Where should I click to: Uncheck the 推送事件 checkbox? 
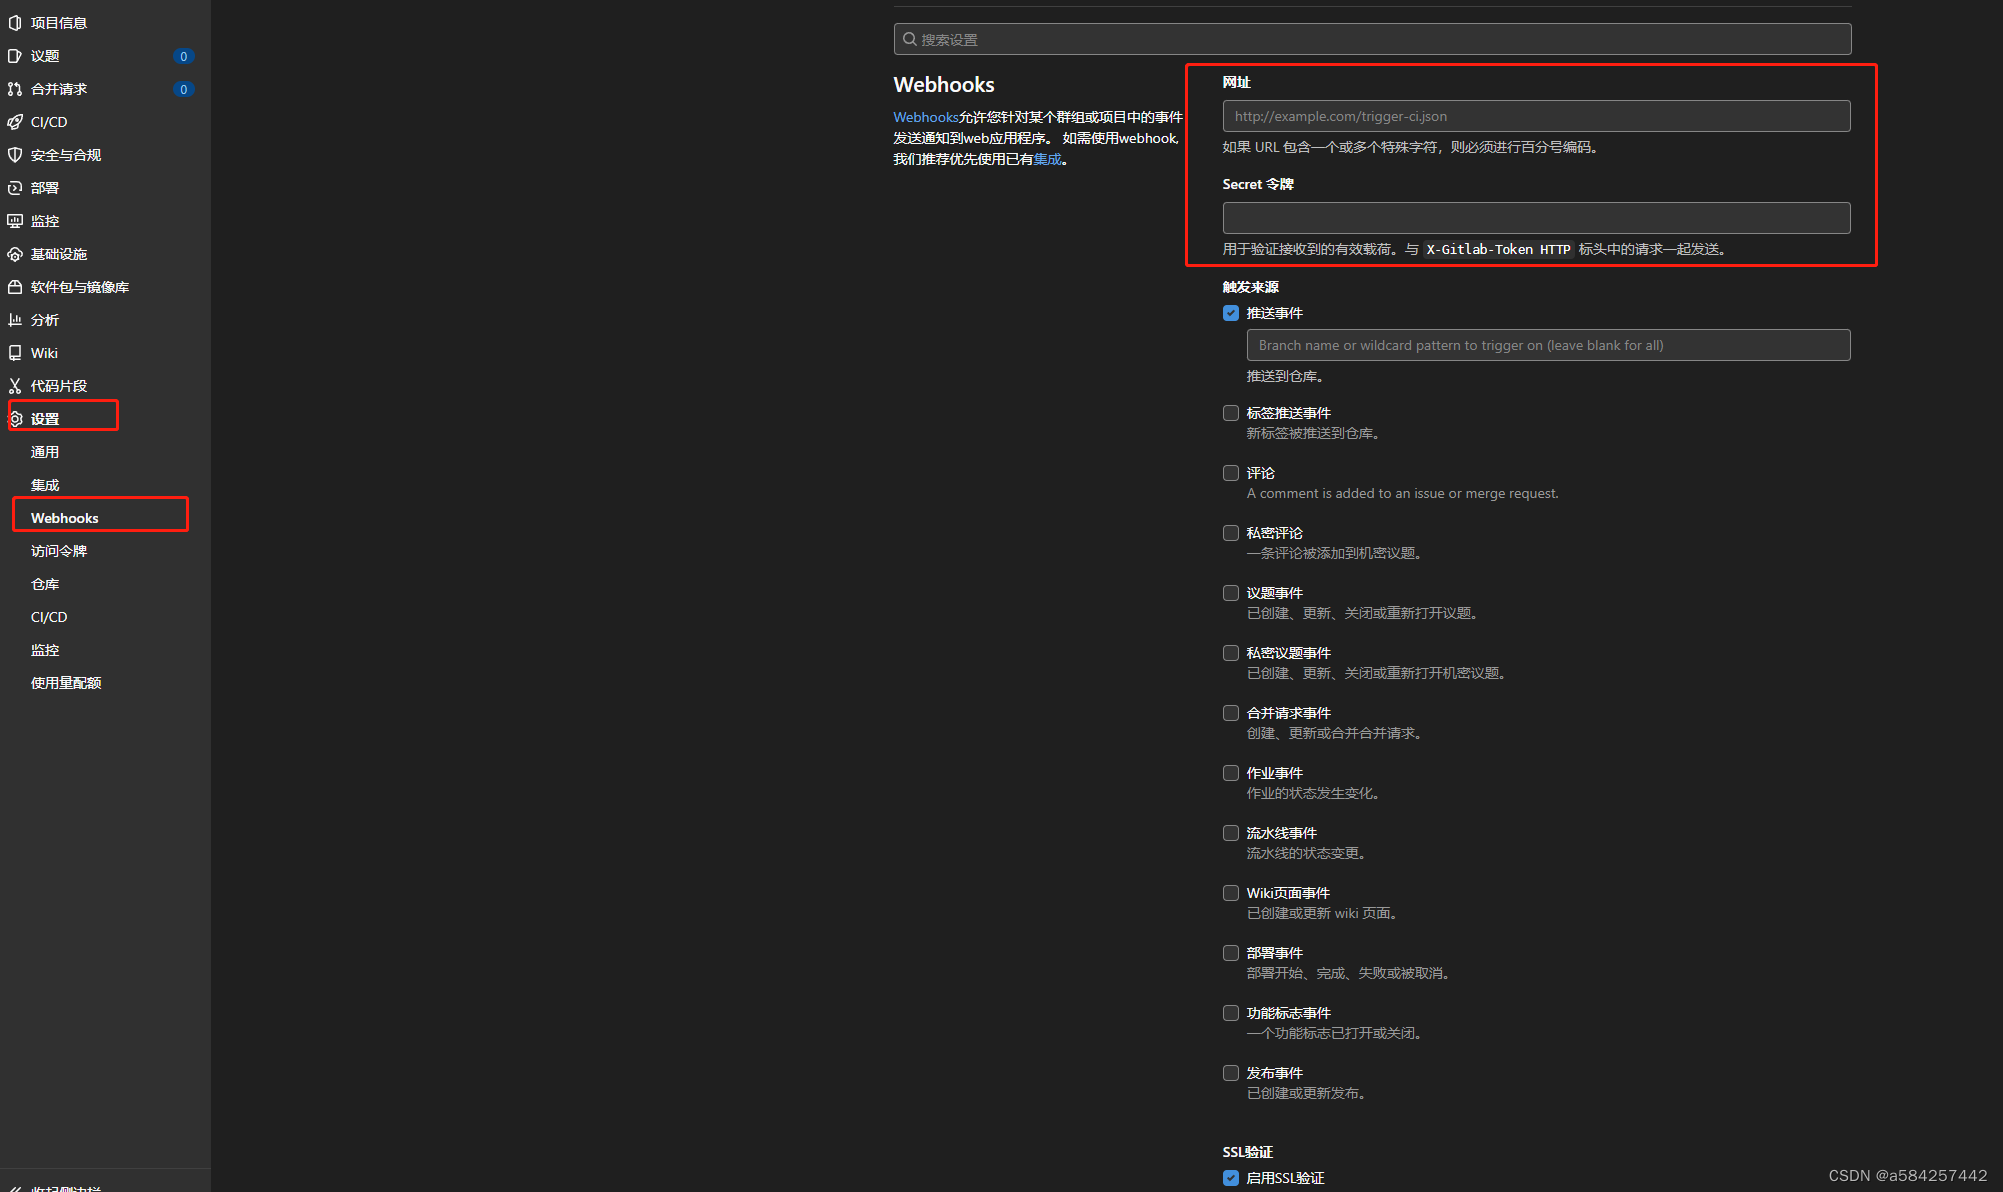[1231, 313]
